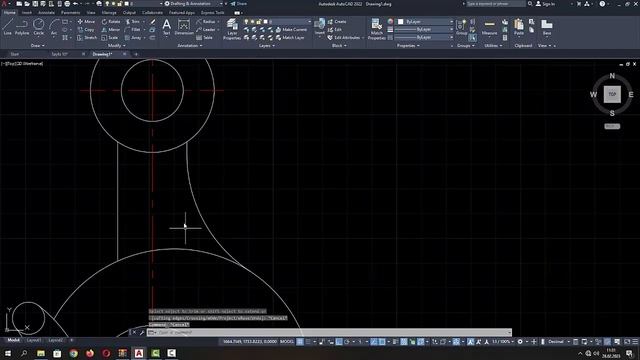Image resolution: width=640 pixels, height=360 pixels.
Task: Click the status bar customization menu icon
Action: pyautogui.click(x=635, y=342)
